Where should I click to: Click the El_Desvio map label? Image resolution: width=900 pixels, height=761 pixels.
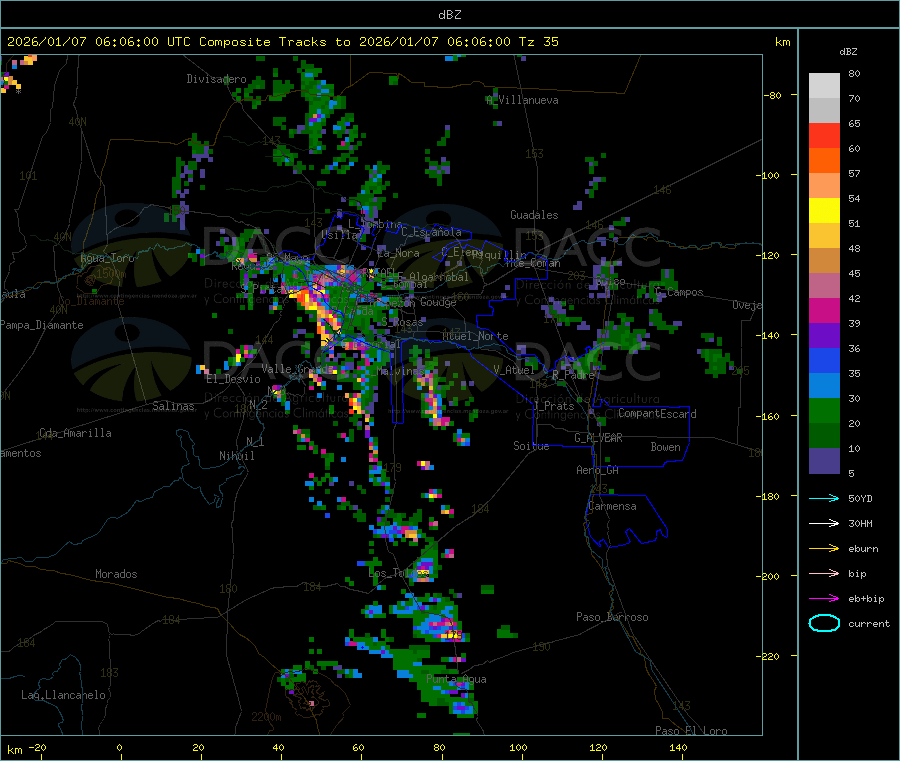[x=233, y=379]
